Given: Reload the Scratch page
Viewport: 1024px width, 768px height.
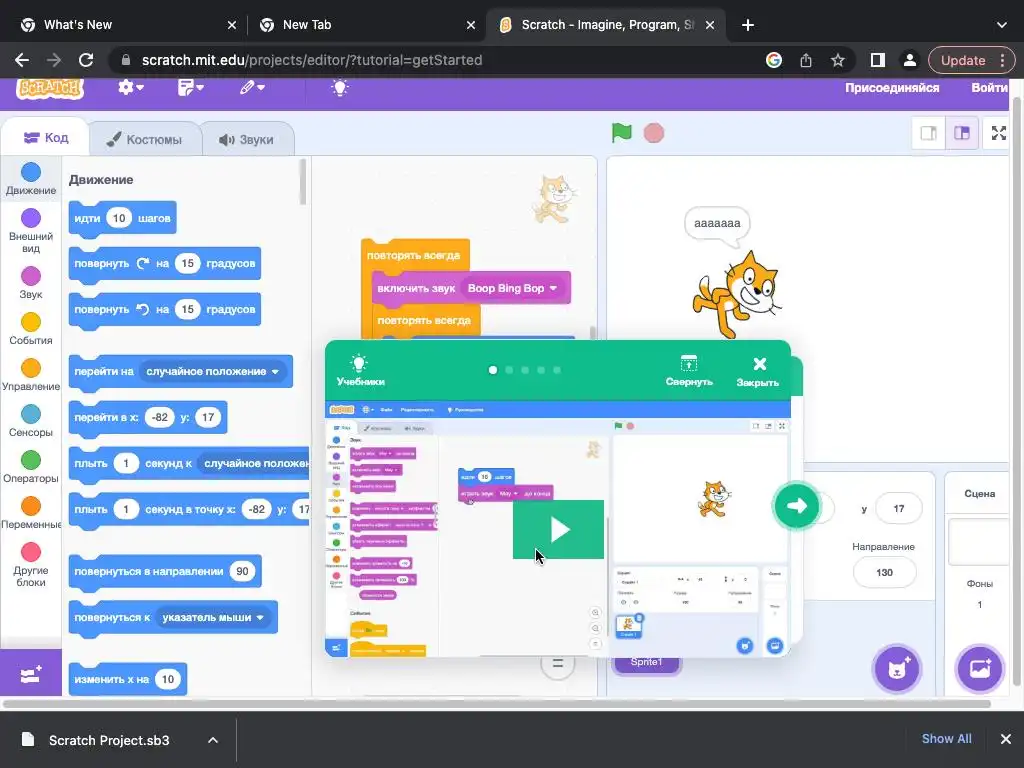Looking at the screenshot, I should pos(86,60).
